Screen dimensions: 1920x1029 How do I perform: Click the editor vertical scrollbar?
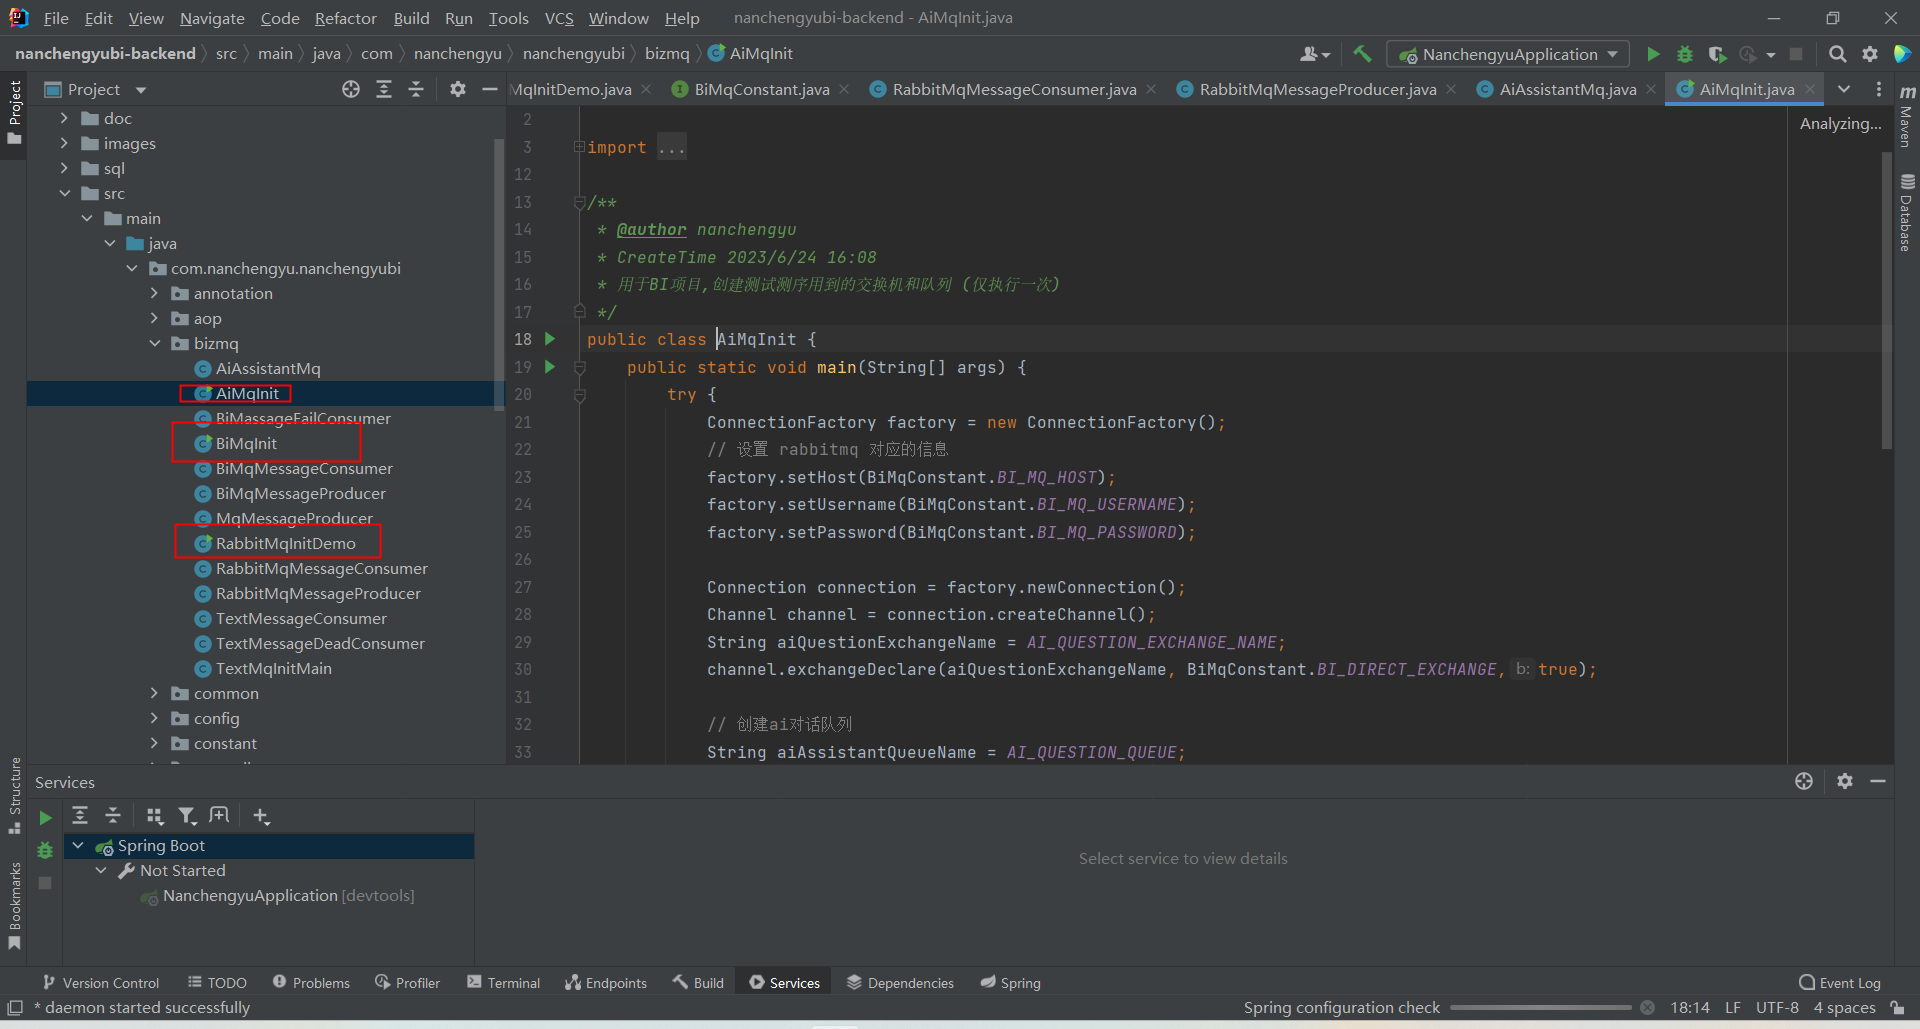[x=1887, y=300]
